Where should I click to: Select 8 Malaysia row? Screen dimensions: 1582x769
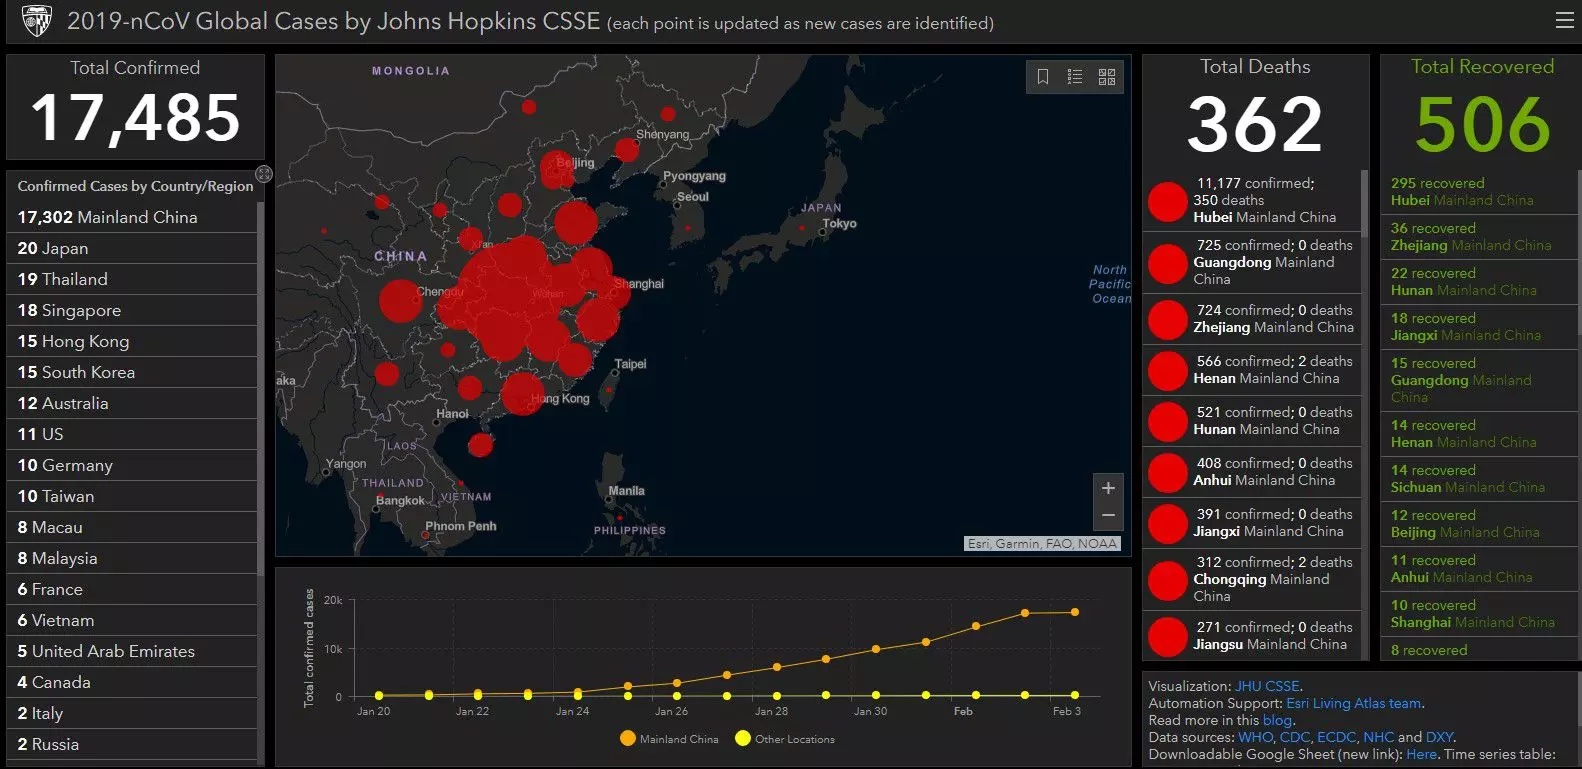(132, 558)
